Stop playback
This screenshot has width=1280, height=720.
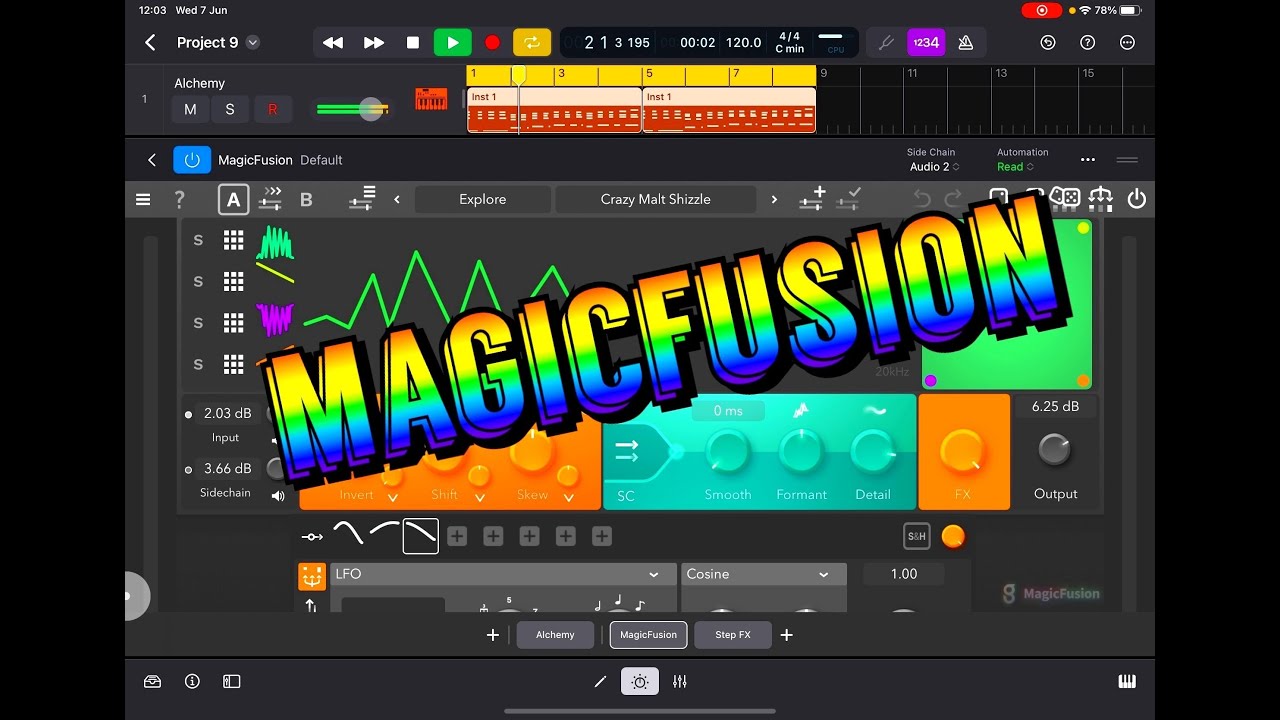tap(413, 42)
